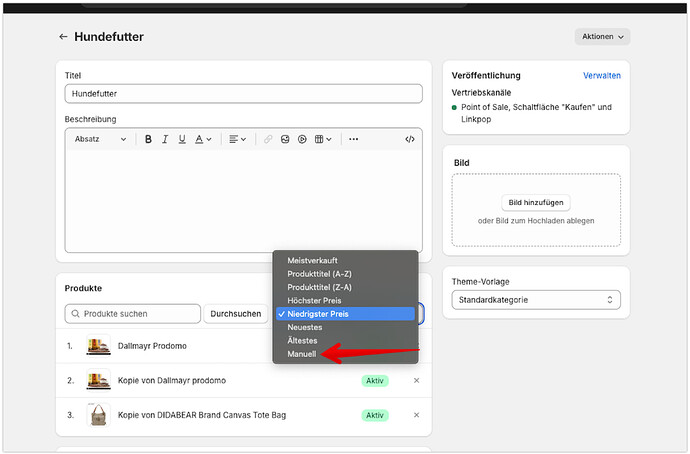This screenshot has height=454, width=690.
Task: Click the Durchsuchen button
Action: click(x=235, y=314)
